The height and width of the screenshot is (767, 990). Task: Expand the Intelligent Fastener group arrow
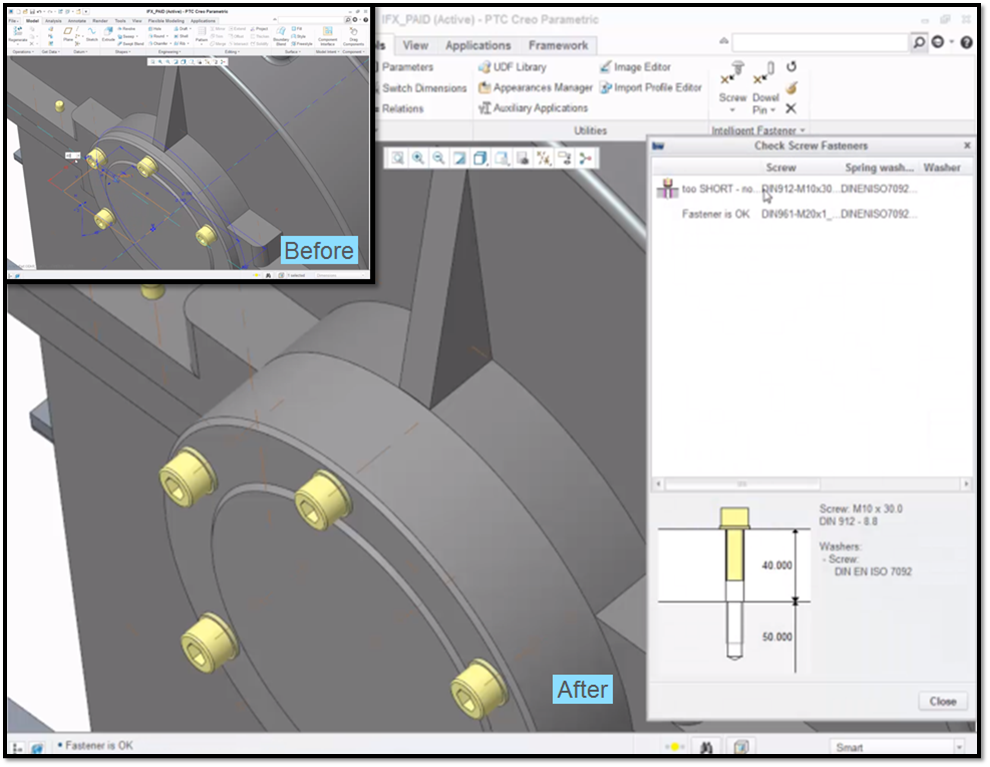click(803, 131)
